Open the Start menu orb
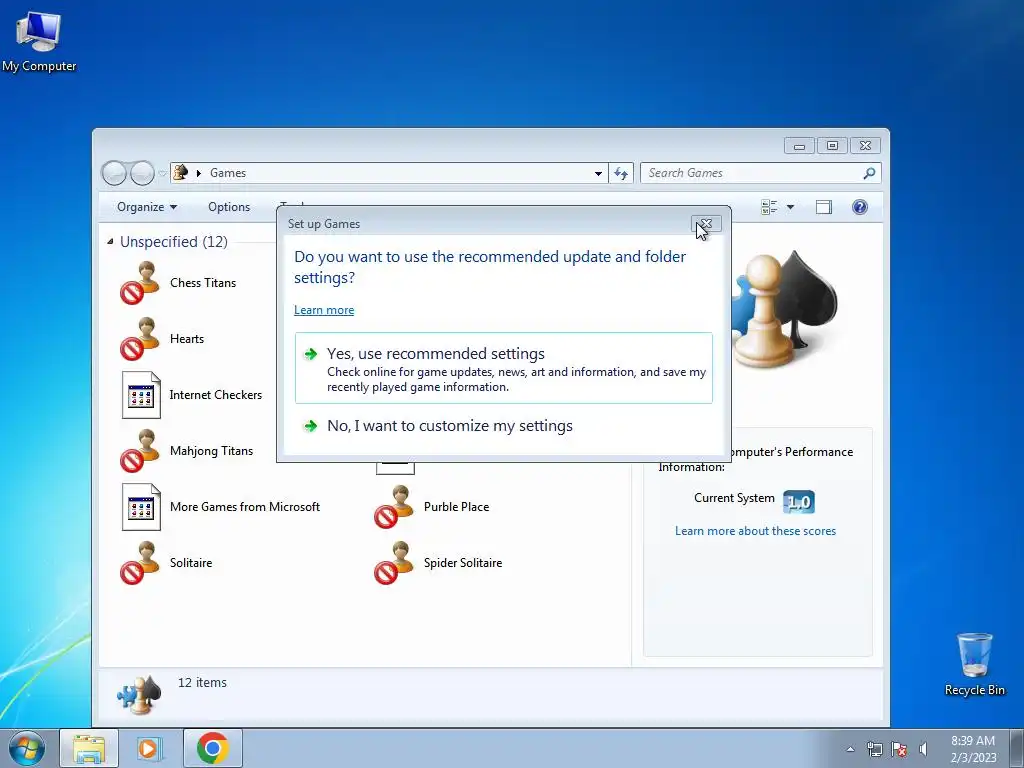Viewport: 1024px width, 768px height. 27,748
